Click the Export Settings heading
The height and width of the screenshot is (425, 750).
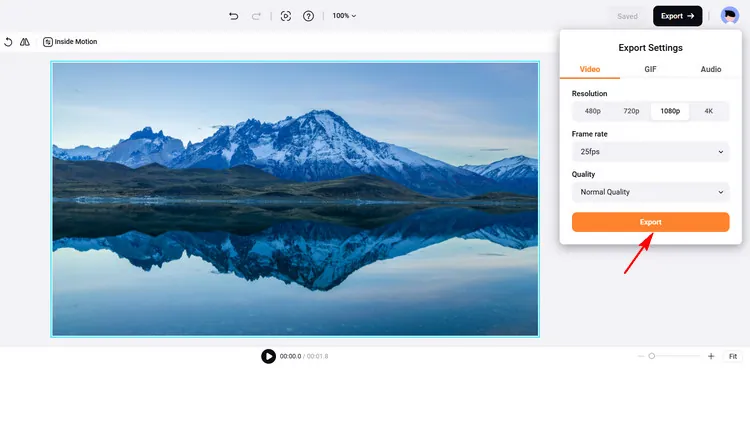point(651,48)
